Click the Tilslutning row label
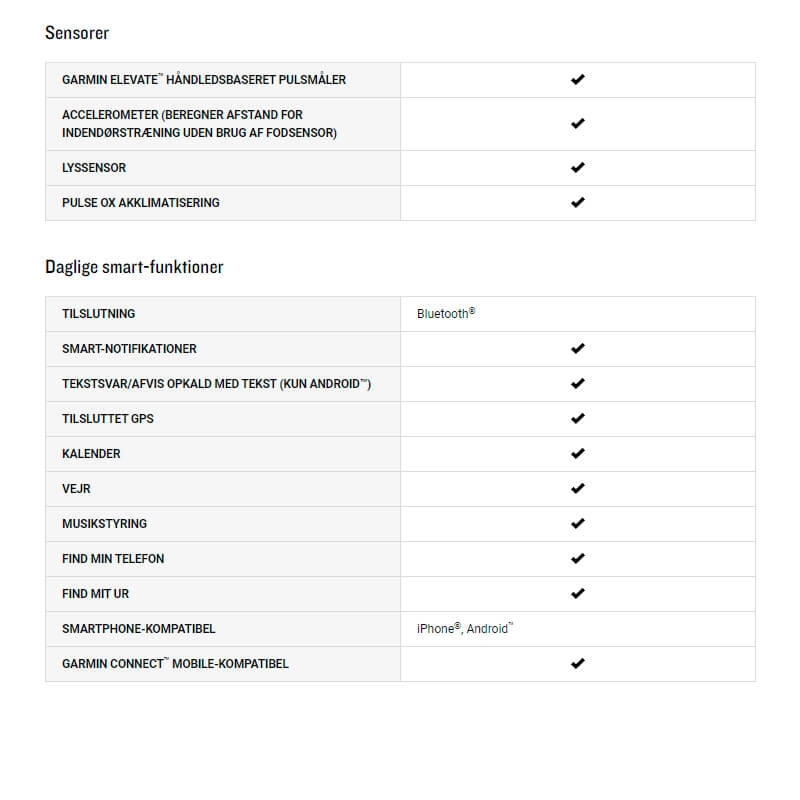The width and height of the screenshot is (800, 800). [x=98, y=314]
